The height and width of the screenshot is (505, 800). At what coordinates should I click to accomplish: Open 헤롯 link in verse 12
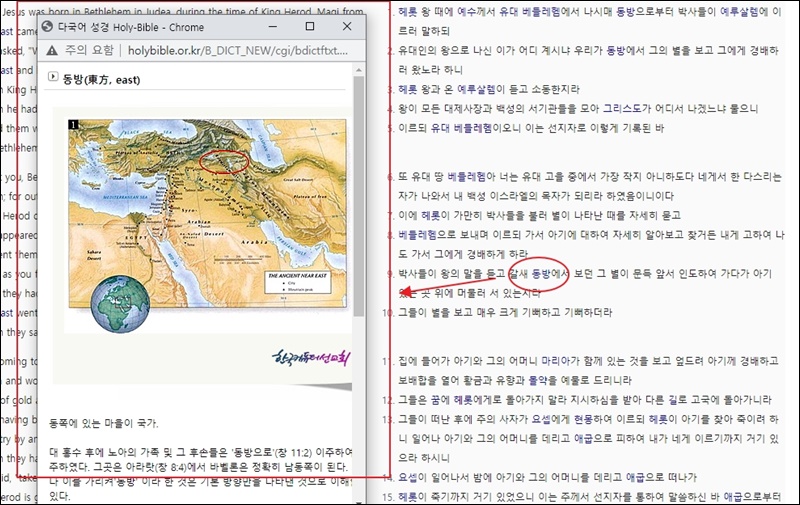[463, 400]
